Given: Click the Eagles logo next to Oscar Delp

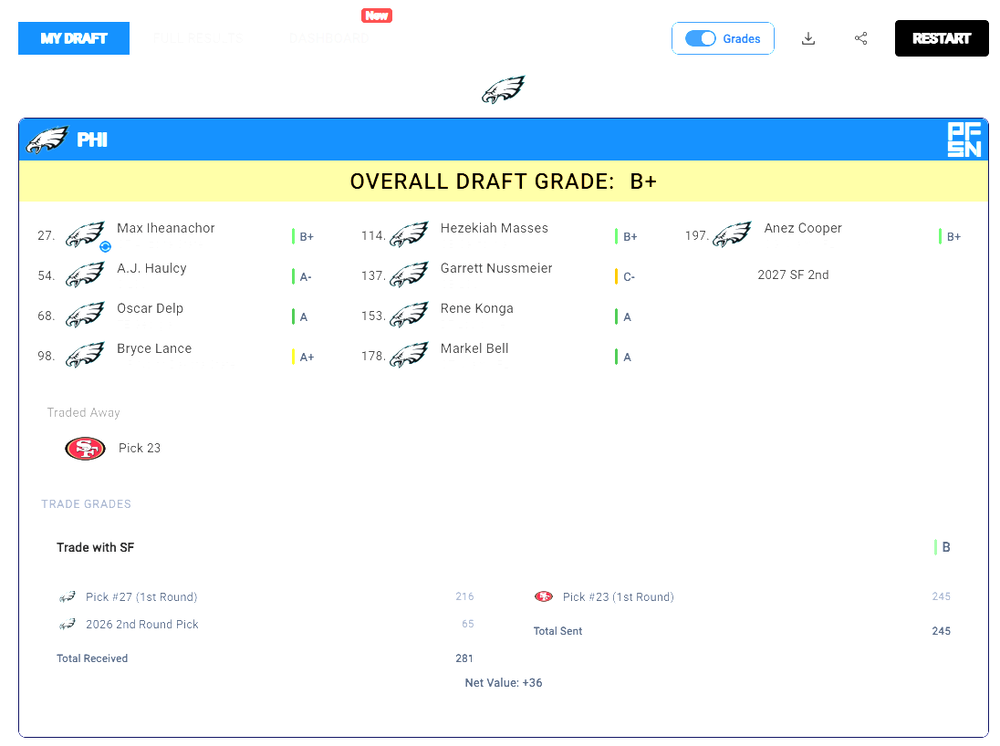Looking at the screenshot, I should (85, 315).
